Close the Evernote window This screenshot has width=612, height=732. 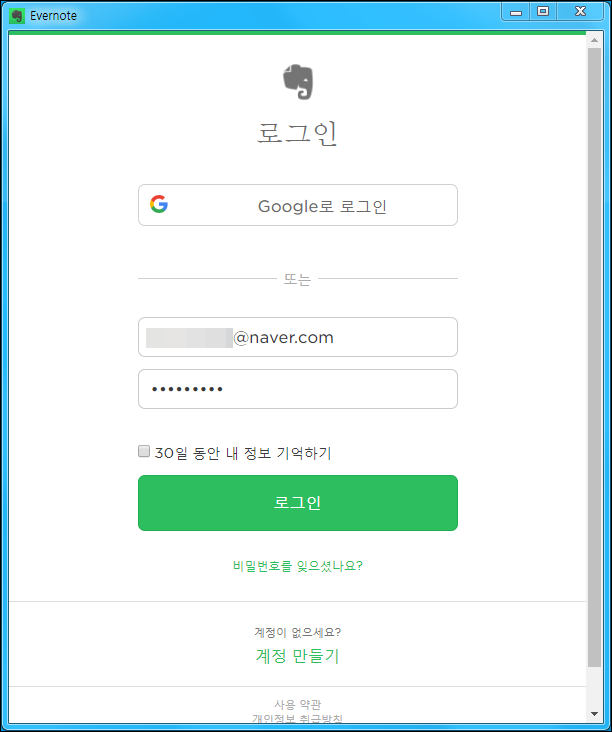click(x=580, y=12)
